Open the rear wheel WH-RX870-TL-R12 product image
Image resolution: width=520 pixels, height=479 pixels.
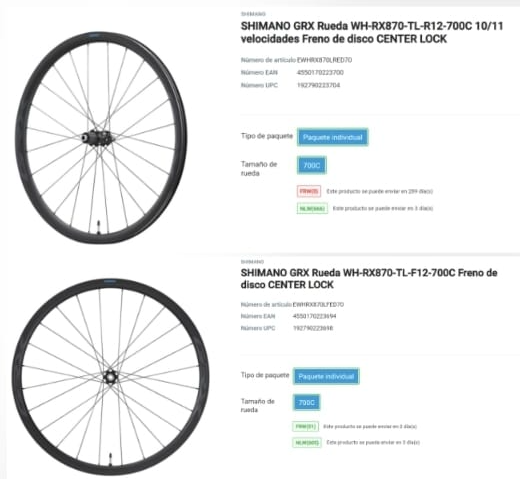pyautogui.click(x=101, y=138)
